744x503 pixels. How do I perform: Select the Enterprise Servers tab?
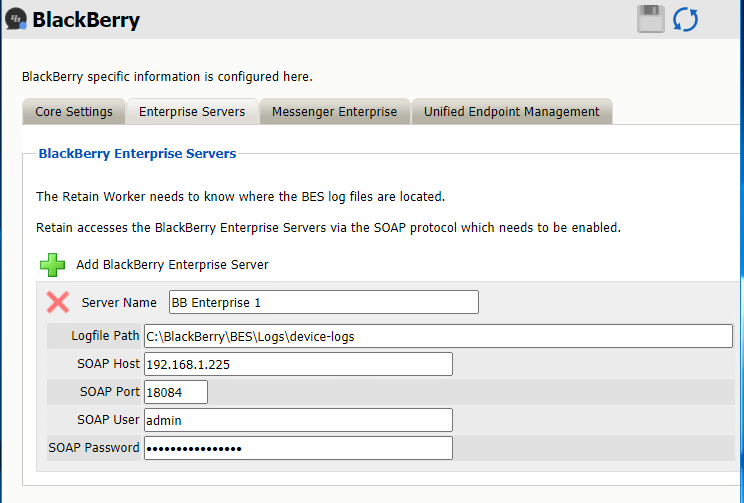tap(192, 112)
